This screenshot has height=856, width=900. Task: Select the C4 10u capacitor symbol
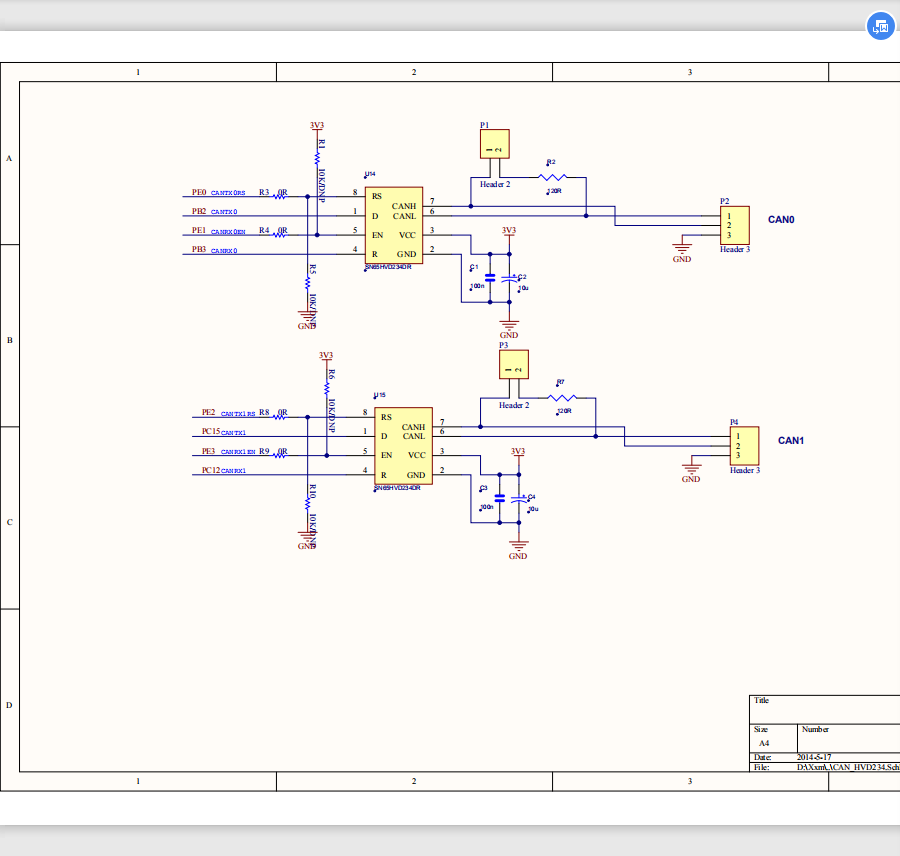pos(519,499)
